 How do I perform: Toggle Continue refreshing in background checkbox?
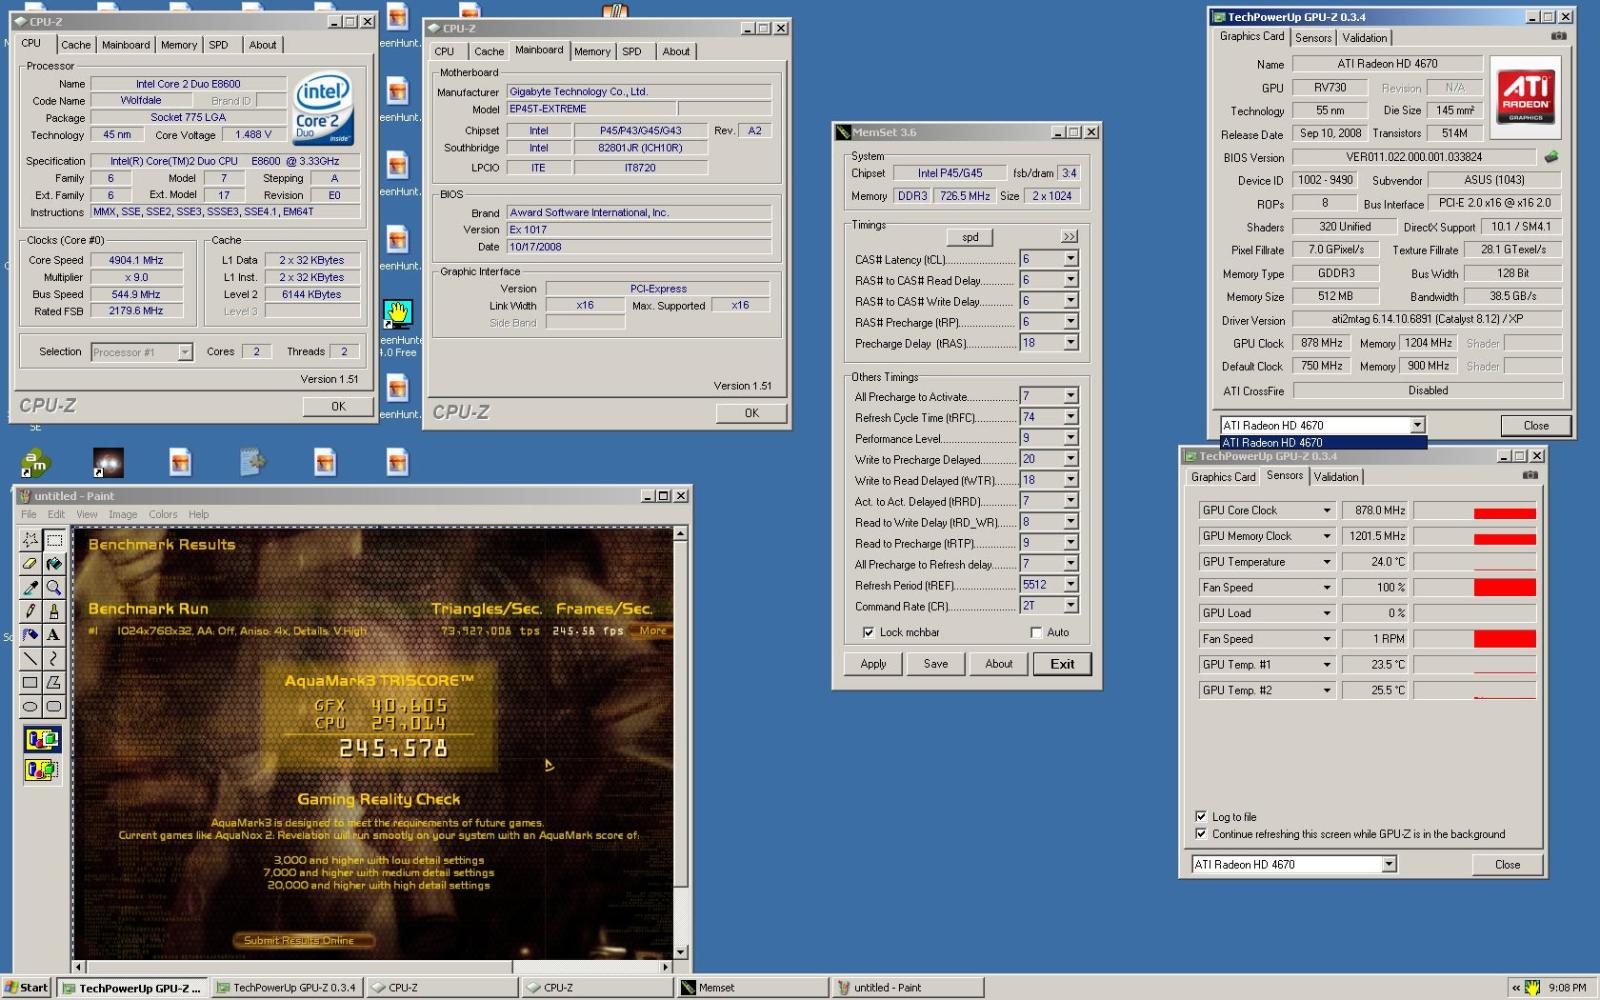[x=1201, y=833]
